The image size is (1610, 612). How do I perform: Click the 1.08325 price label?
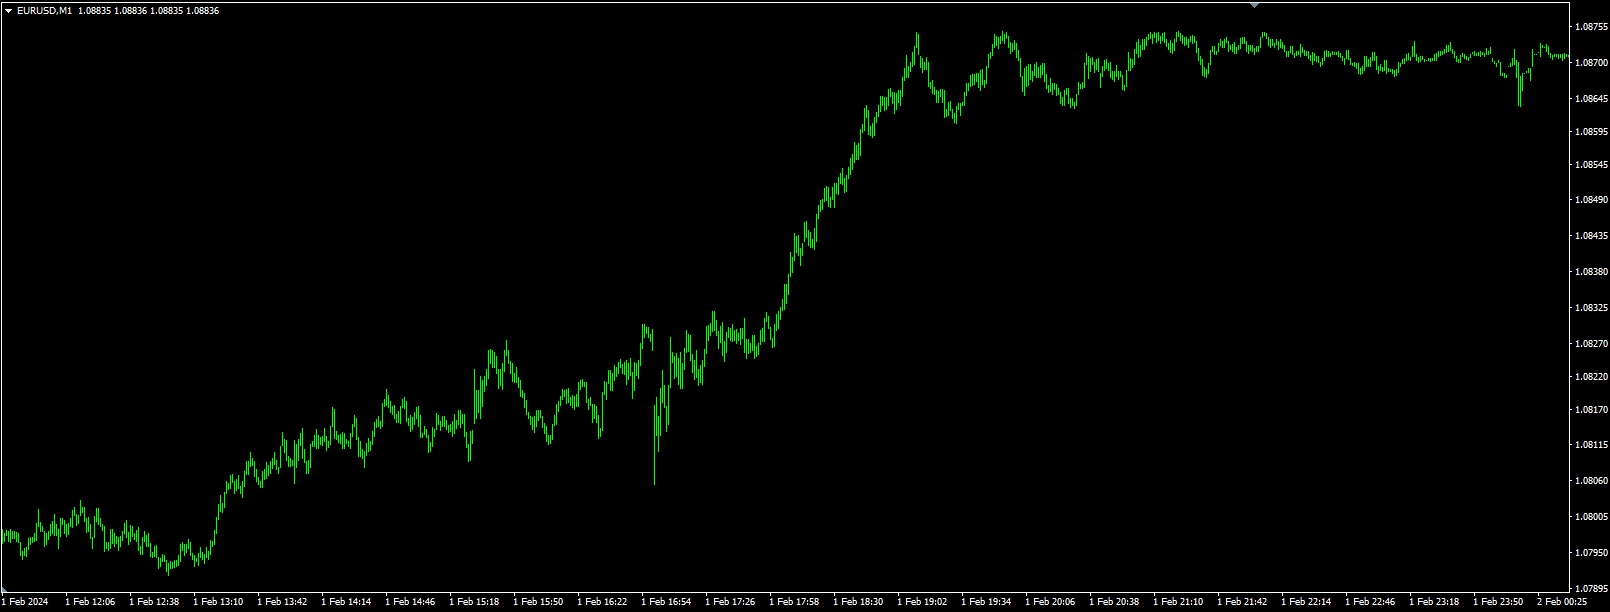1590,308
